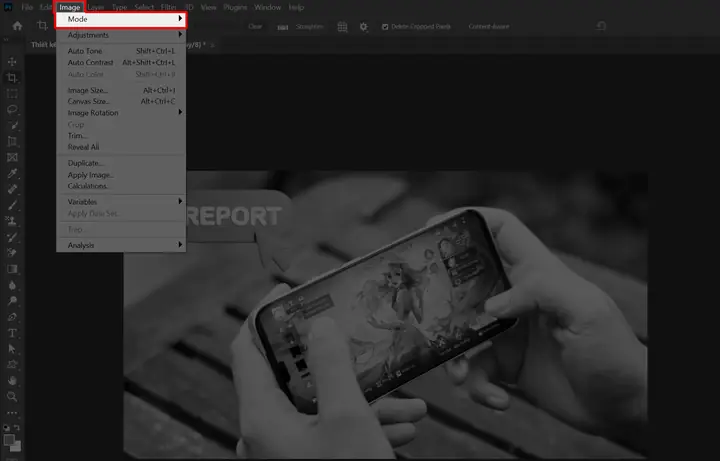Click the Home icon in options bar
Image resolution: width=720 pixels, height=461 pixels.
pos(17,26)
